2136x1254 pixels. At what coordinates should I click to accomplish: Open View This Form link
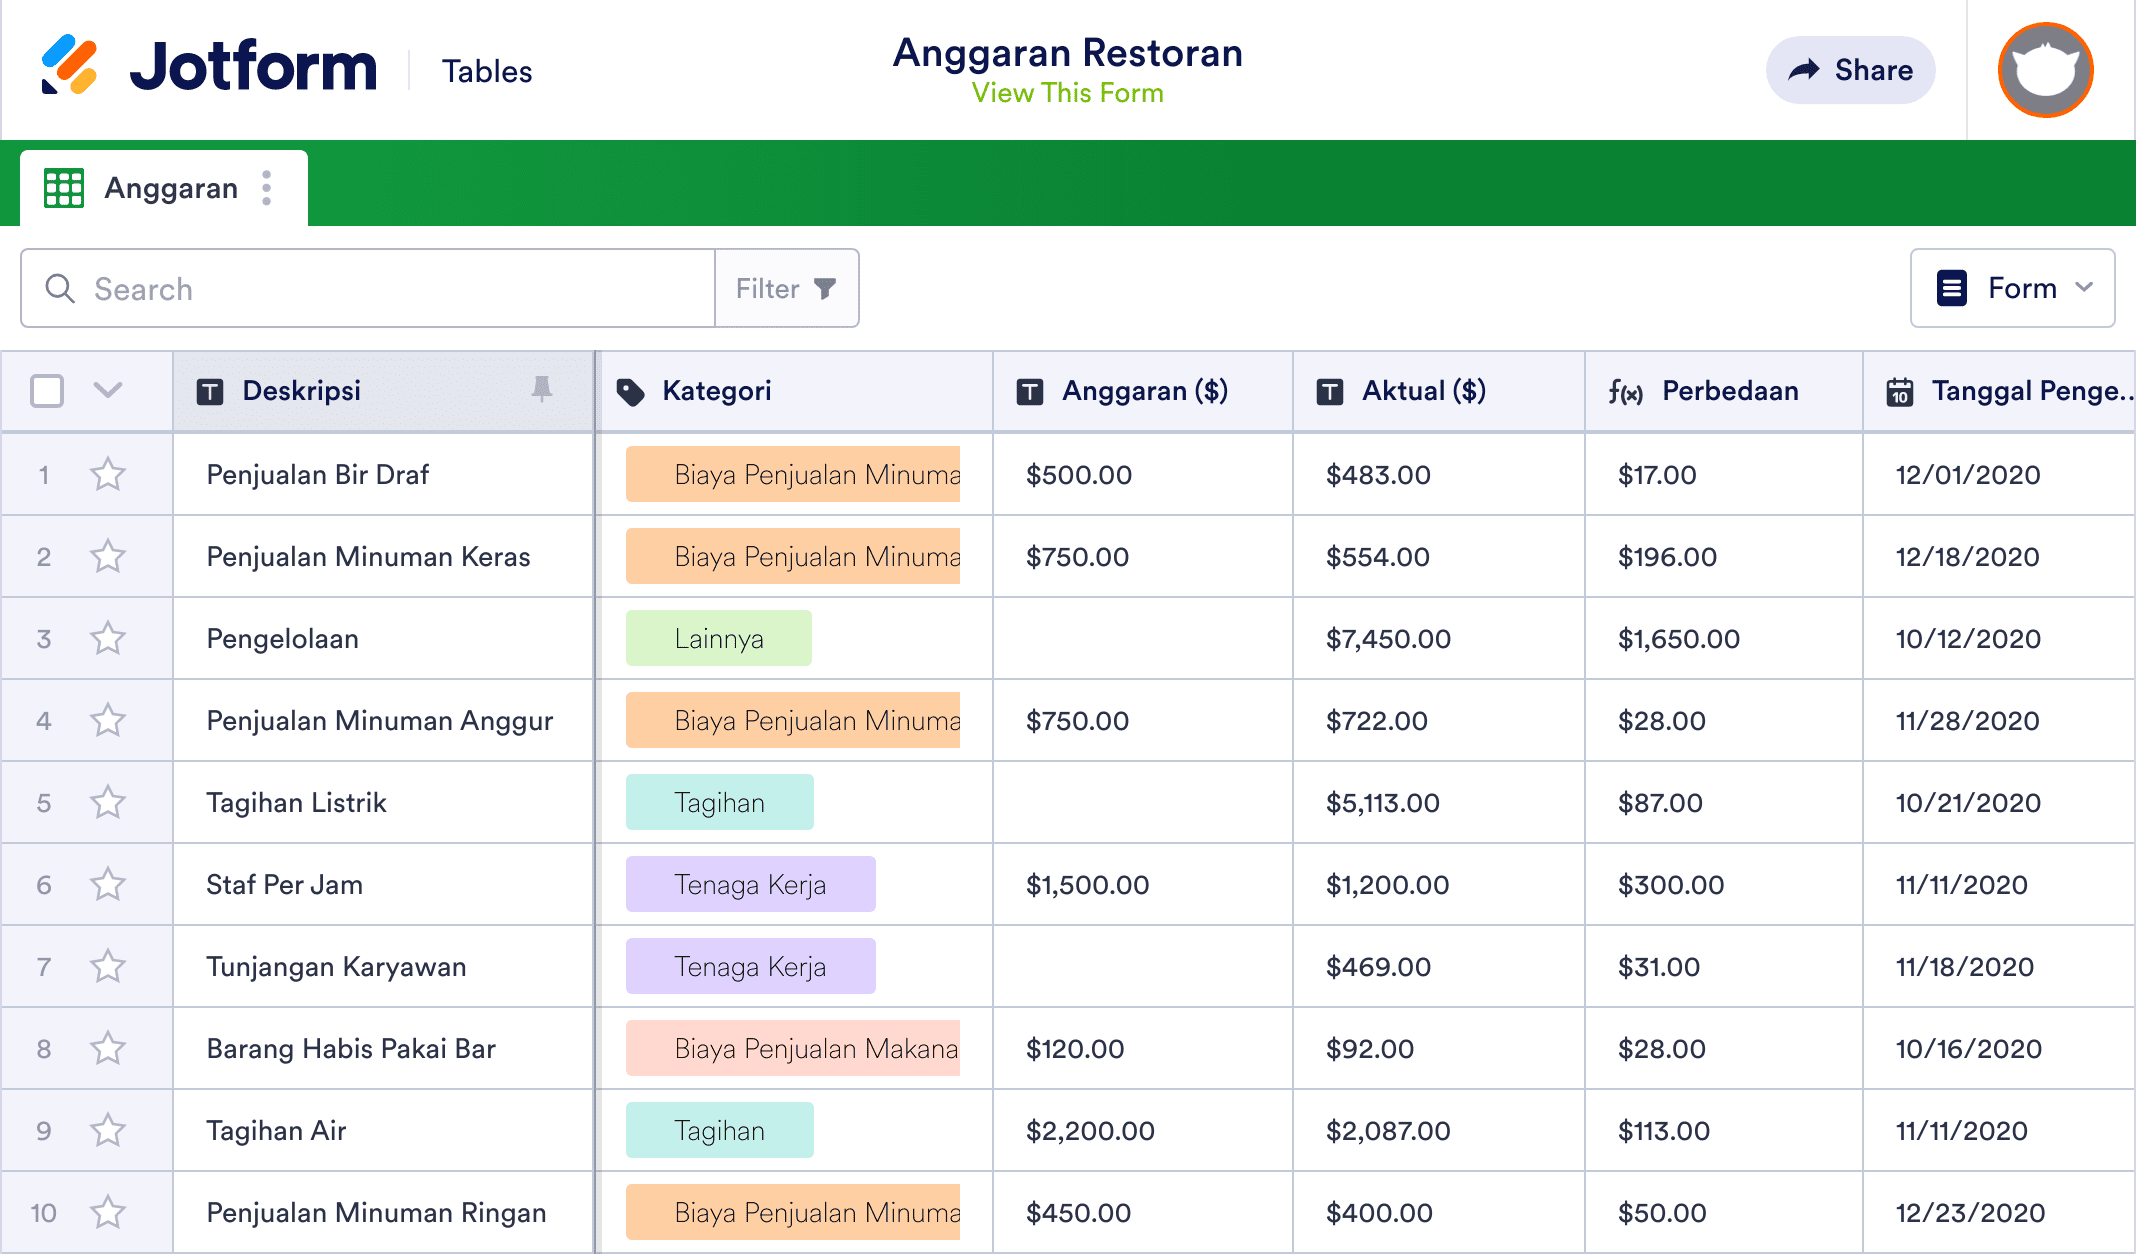pos(1067,93)
